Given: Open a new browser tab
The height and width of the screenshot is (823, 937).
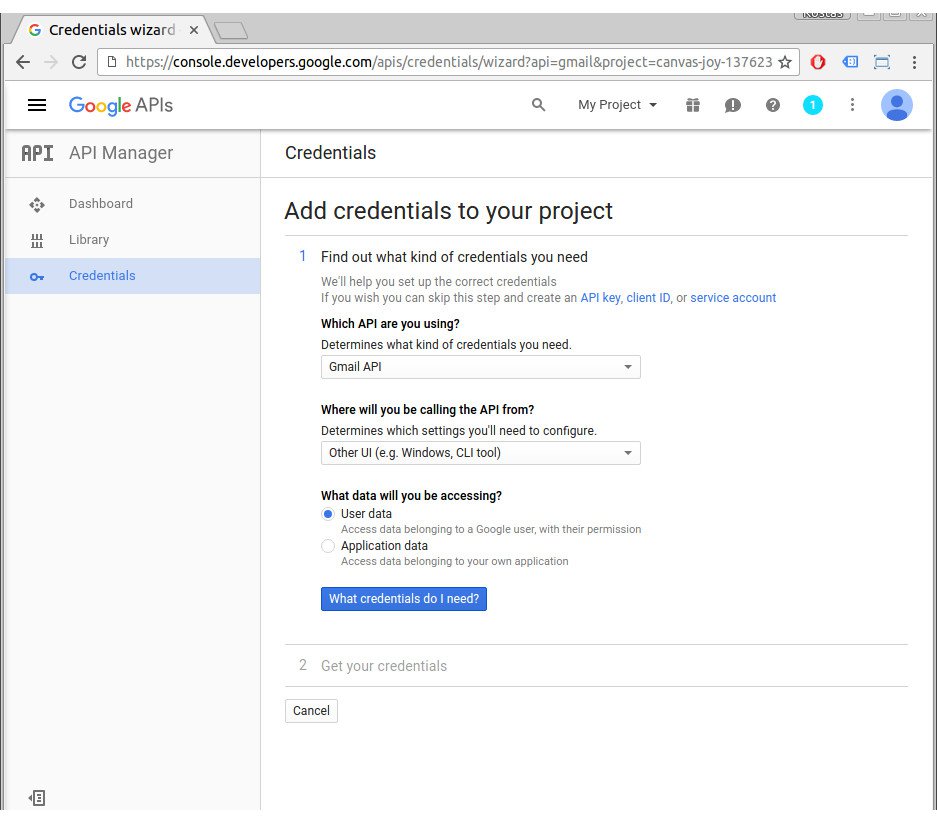Looking at the screenshot, I should (231, 30).
